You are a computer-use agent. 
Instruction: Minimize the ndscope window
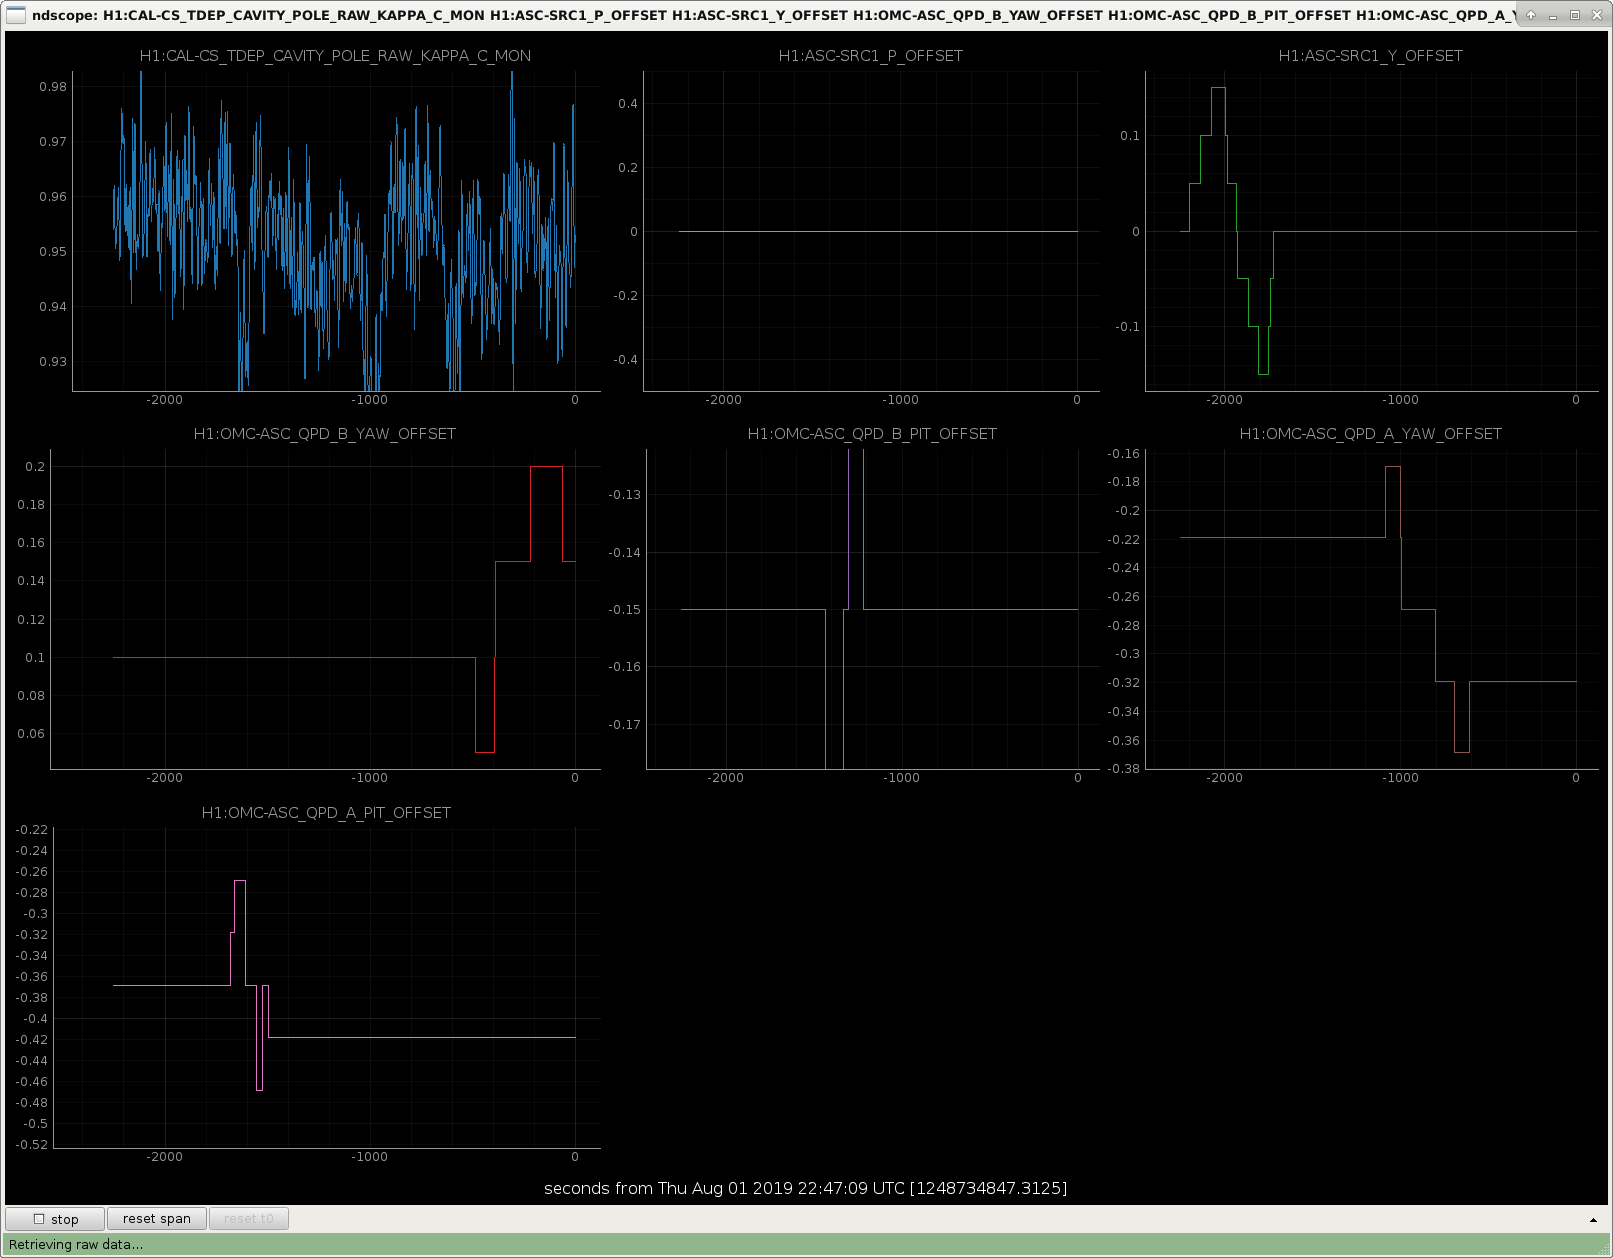pyautogui.click(x=1553, y=15)
